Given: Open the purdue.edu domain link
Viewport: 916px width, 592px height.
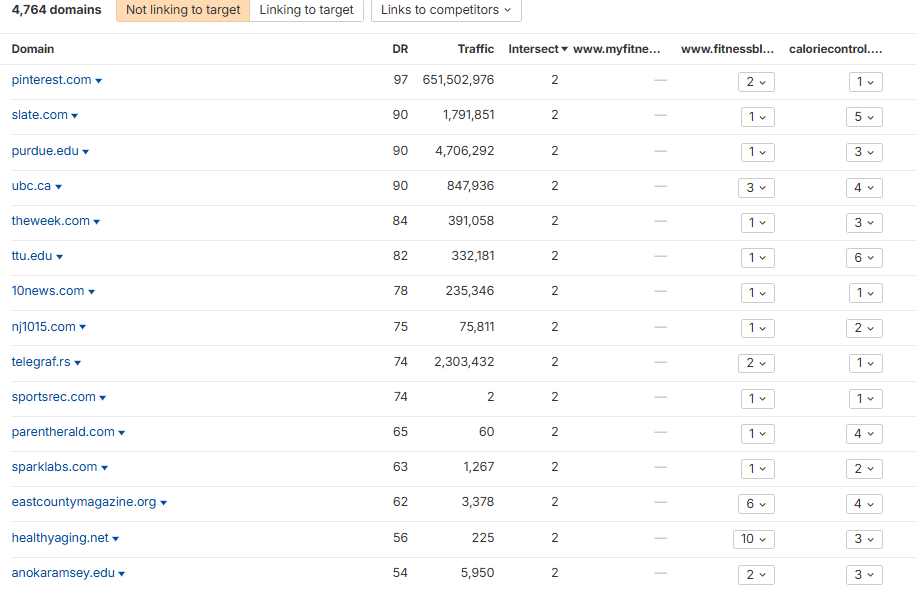Looking at the screenshot, I should tap(45, 151).
